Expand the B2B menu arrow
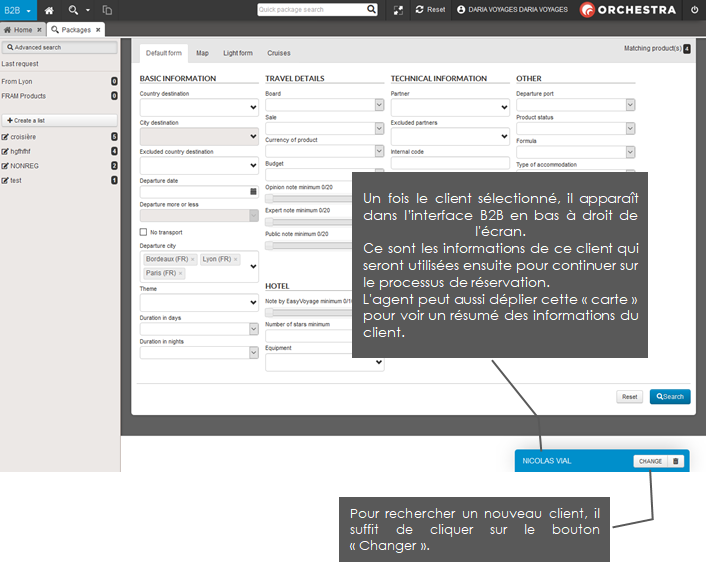 pyautogui.click(x=29, y=10)
